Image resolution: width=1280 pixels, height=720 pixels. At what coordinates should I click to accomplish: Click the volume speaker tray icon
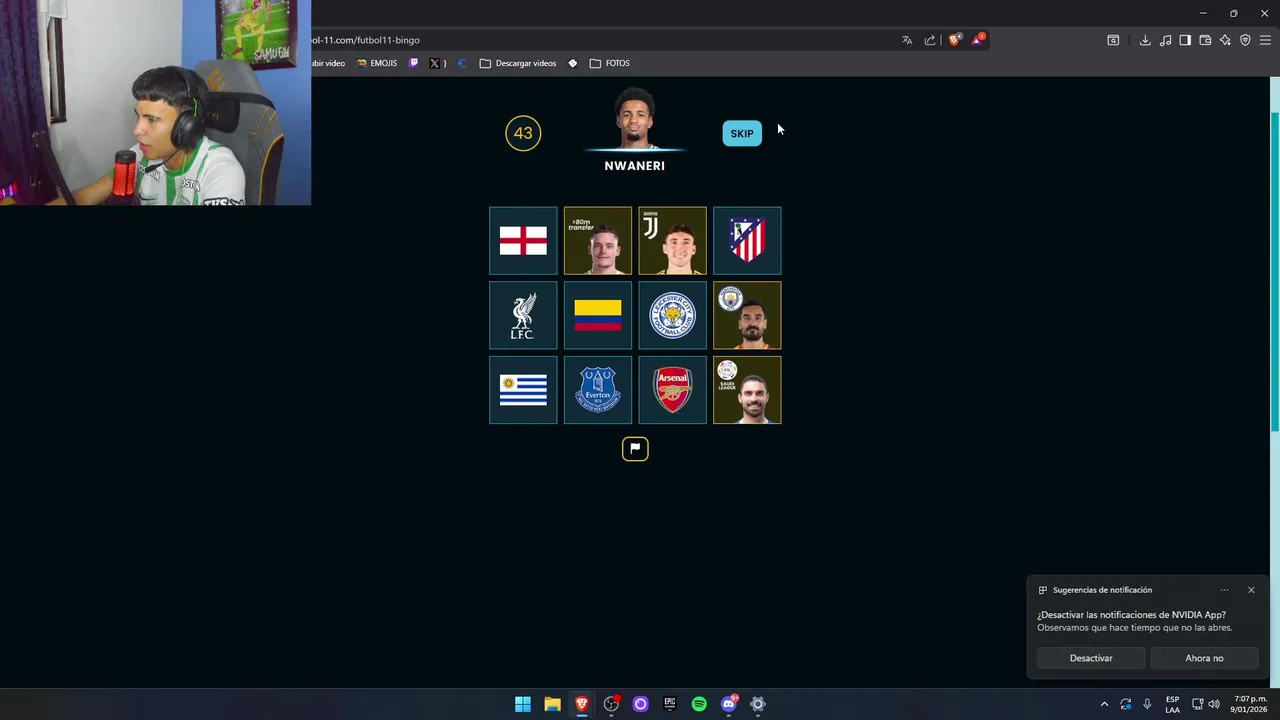1214,704
